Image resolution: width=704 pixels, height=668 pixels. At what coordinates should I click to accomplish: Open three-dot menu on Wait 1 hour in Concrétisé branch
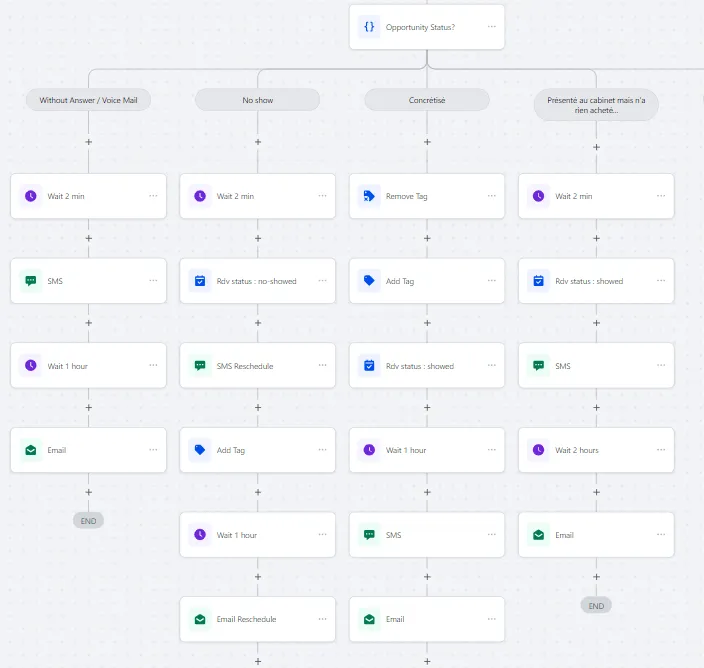click(x=492, y=450)
